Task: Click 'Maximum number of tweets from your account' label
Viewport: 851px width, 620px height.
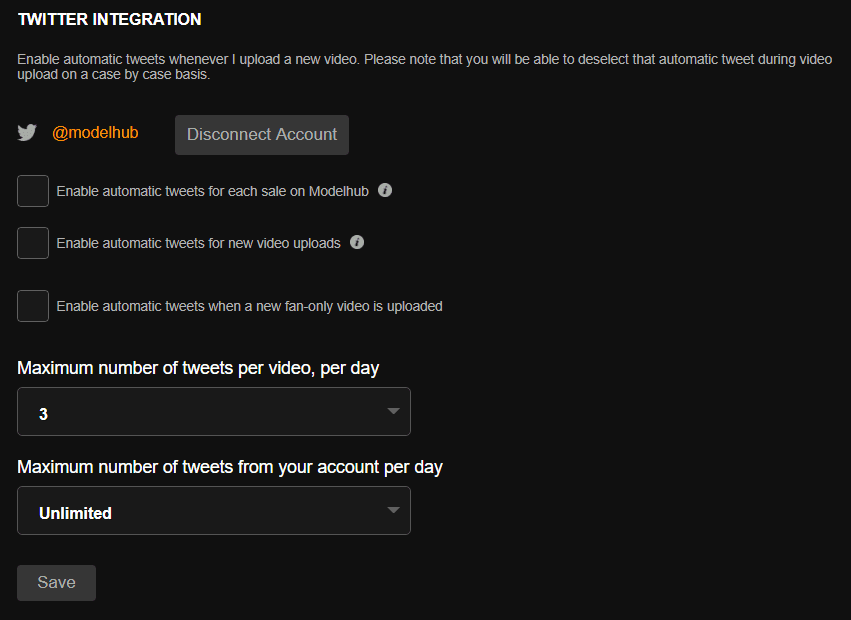Action: (x=230, y=467)
